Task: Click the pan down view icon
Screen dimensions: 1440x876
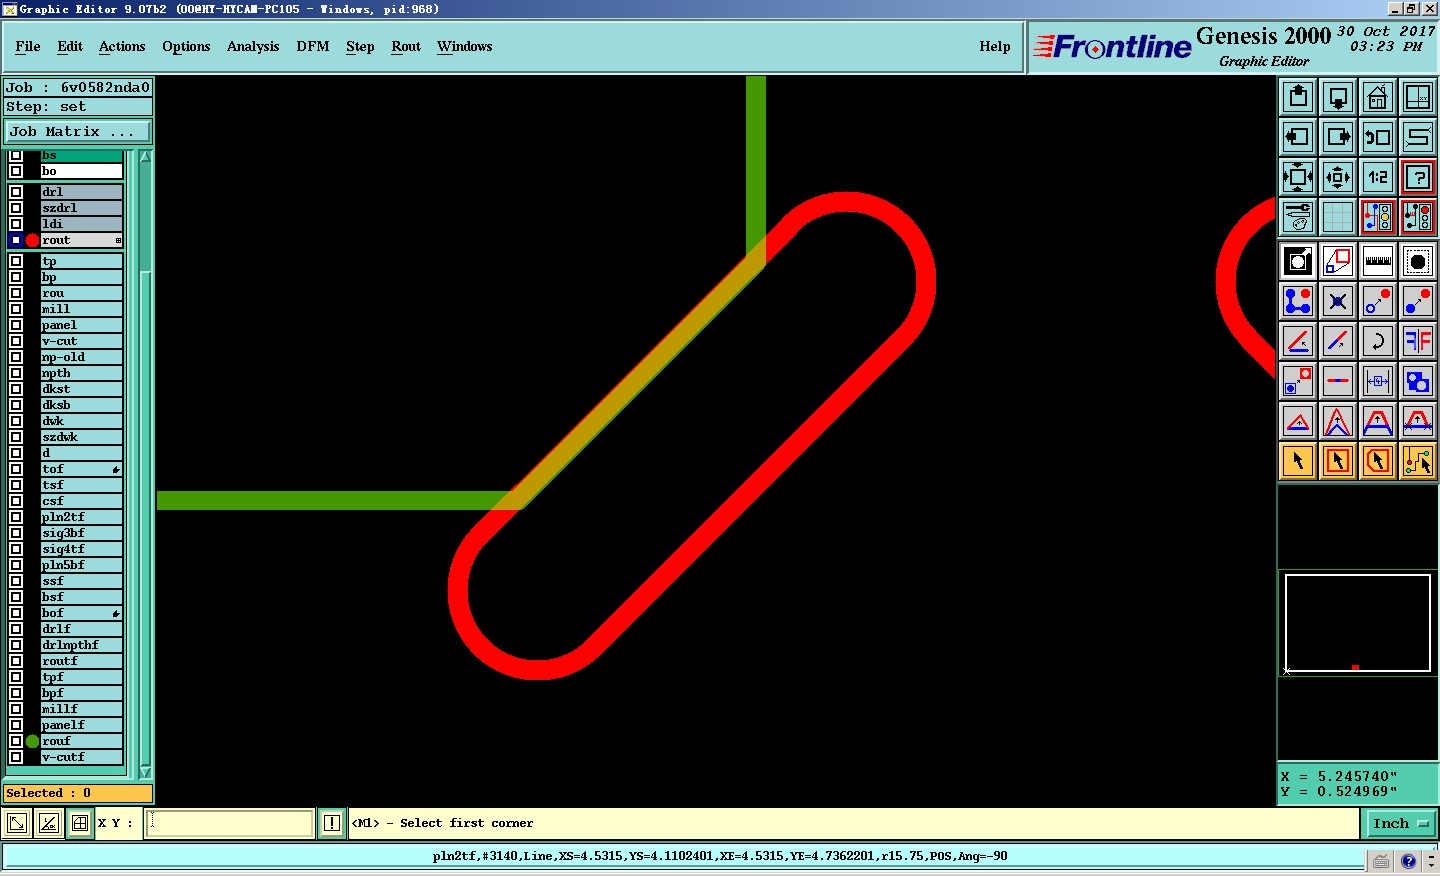Action: click(1338, 97)
